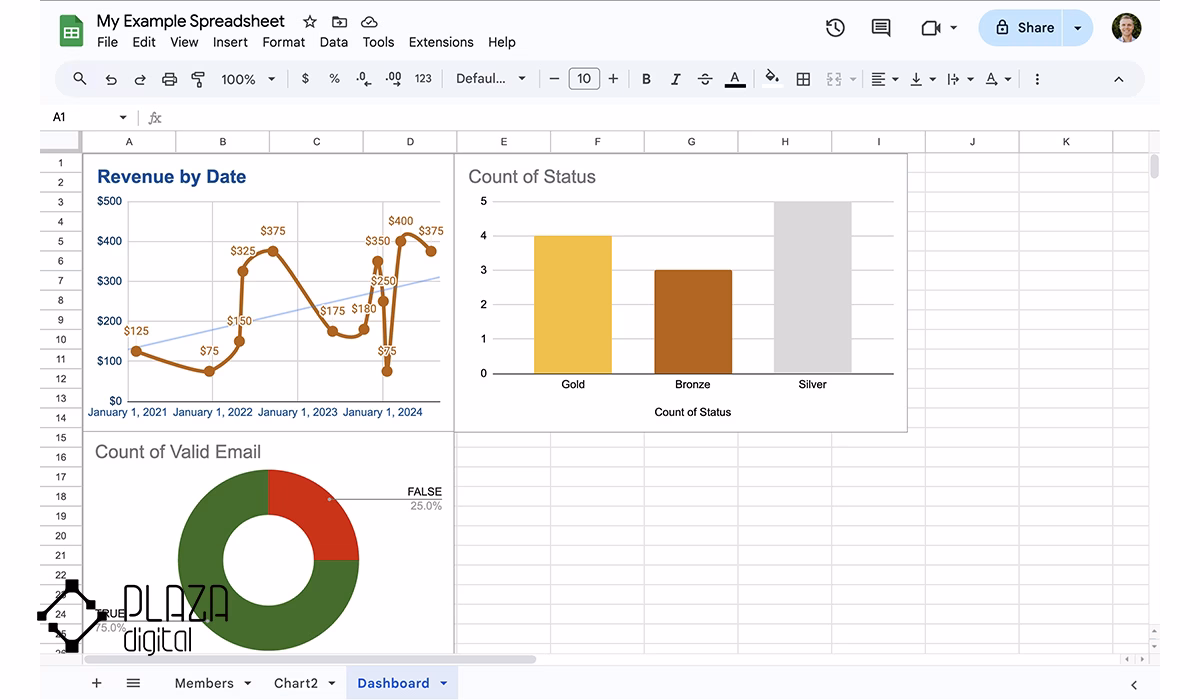Toggle strikethrough formatting
1200x700 pixels.
coord(705,79)
